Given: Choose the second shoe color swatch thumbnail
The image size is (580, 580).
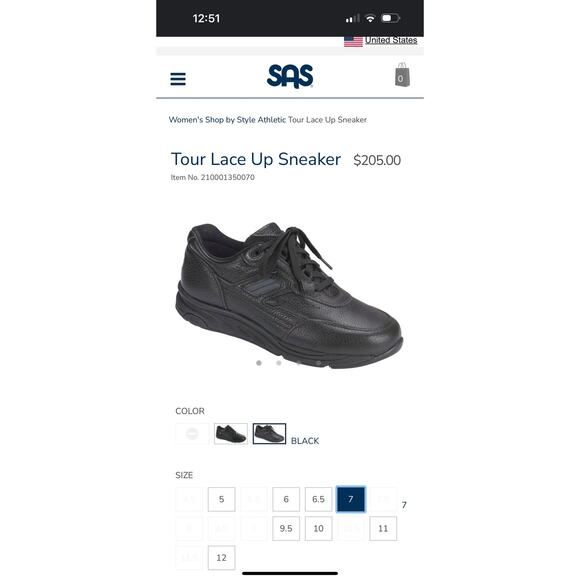Looking at the screenshot, I should (231, 434).
